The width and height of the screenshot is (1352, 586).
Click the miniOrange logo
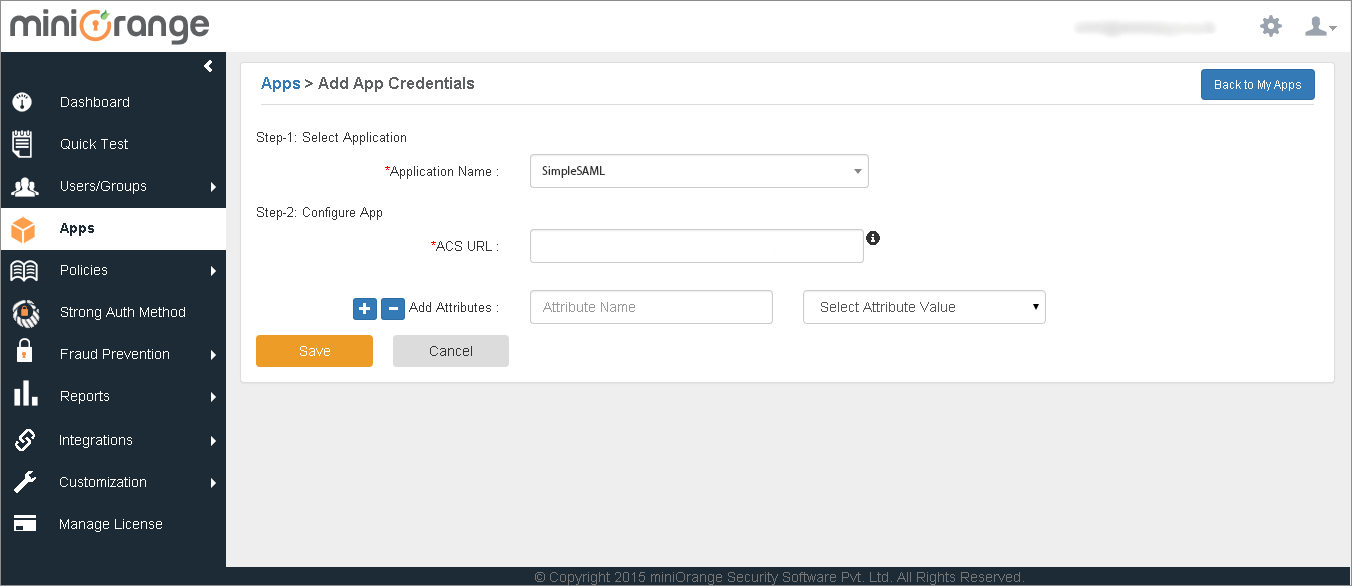pos(110,27)
